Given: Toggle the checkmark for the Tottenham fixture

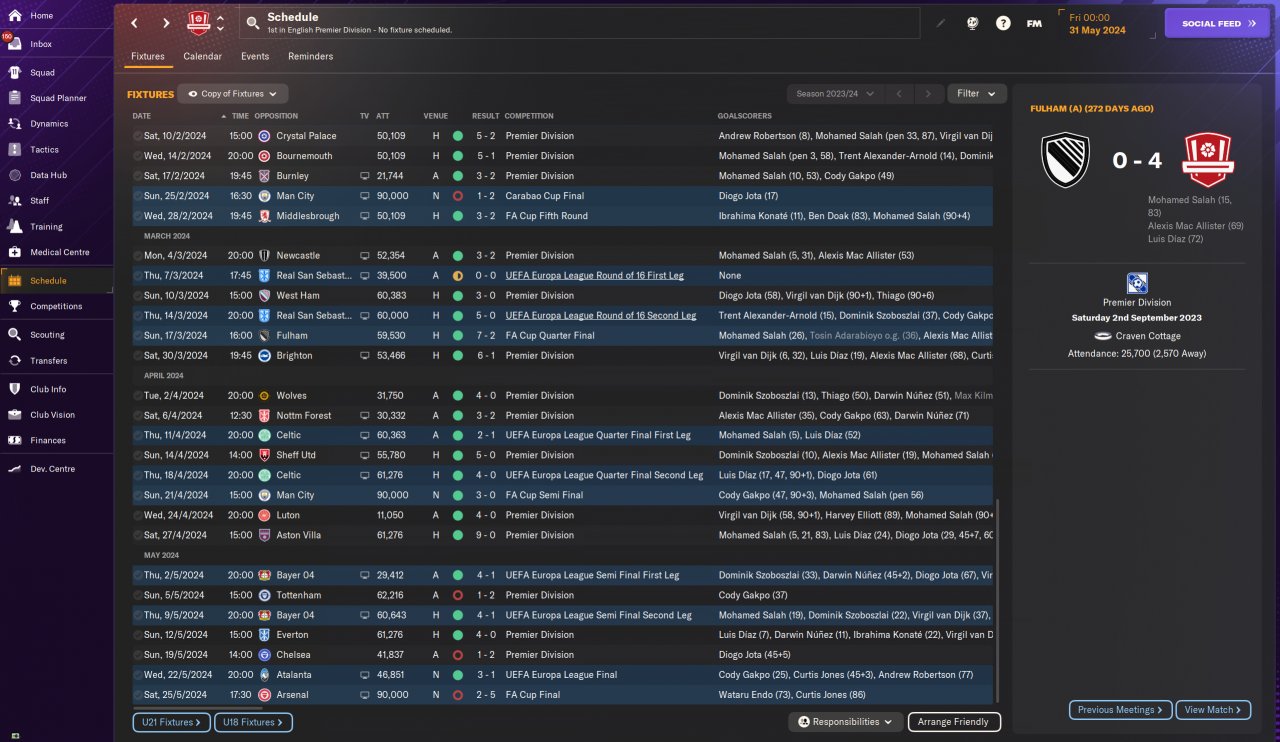Looking at the screenshot, I should click(138, 595).
